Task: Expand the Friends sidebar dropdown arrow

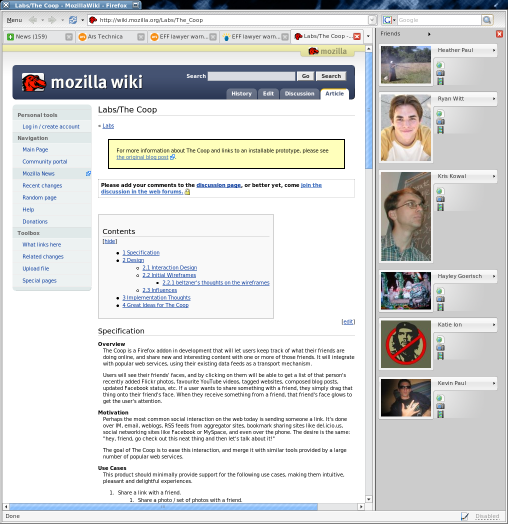Action: pos(429,34)
